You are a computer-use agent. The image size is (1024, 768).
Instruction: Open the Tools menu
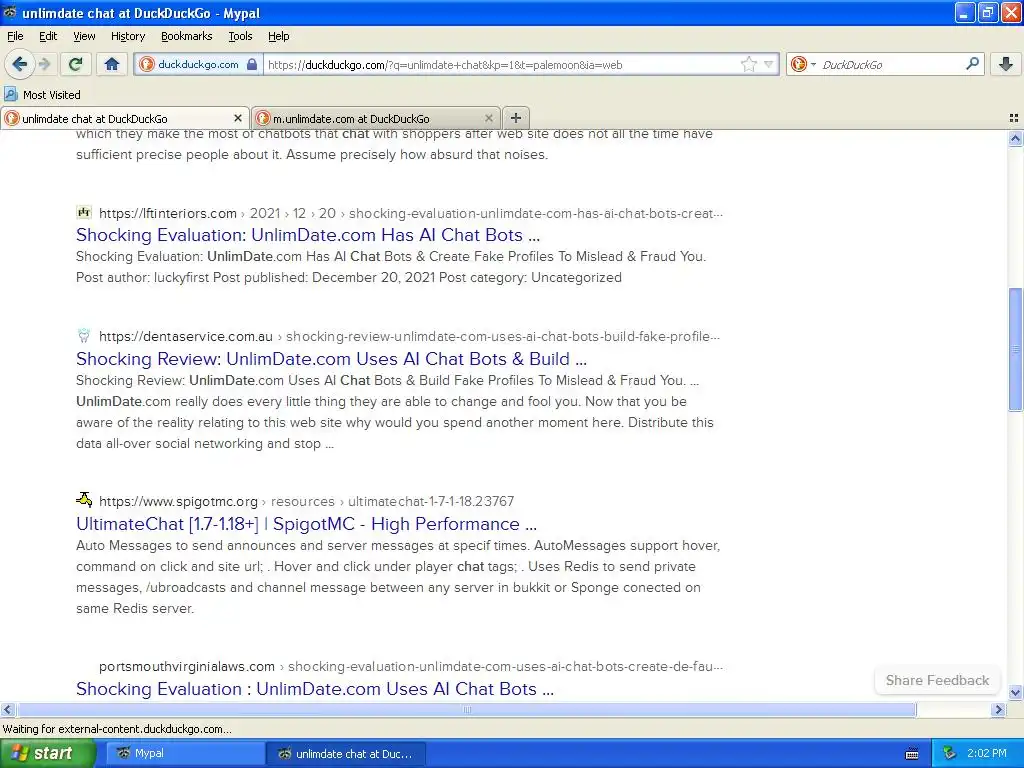click(x=240, y=36)
